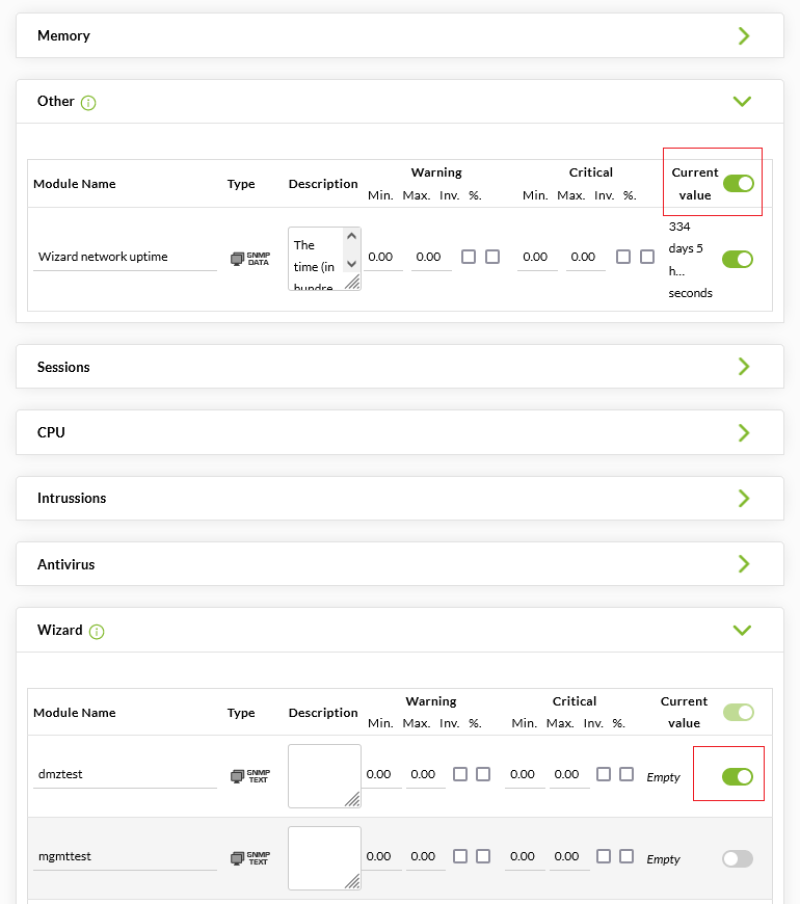Click the SNMP data icon for network uptime

250,258
